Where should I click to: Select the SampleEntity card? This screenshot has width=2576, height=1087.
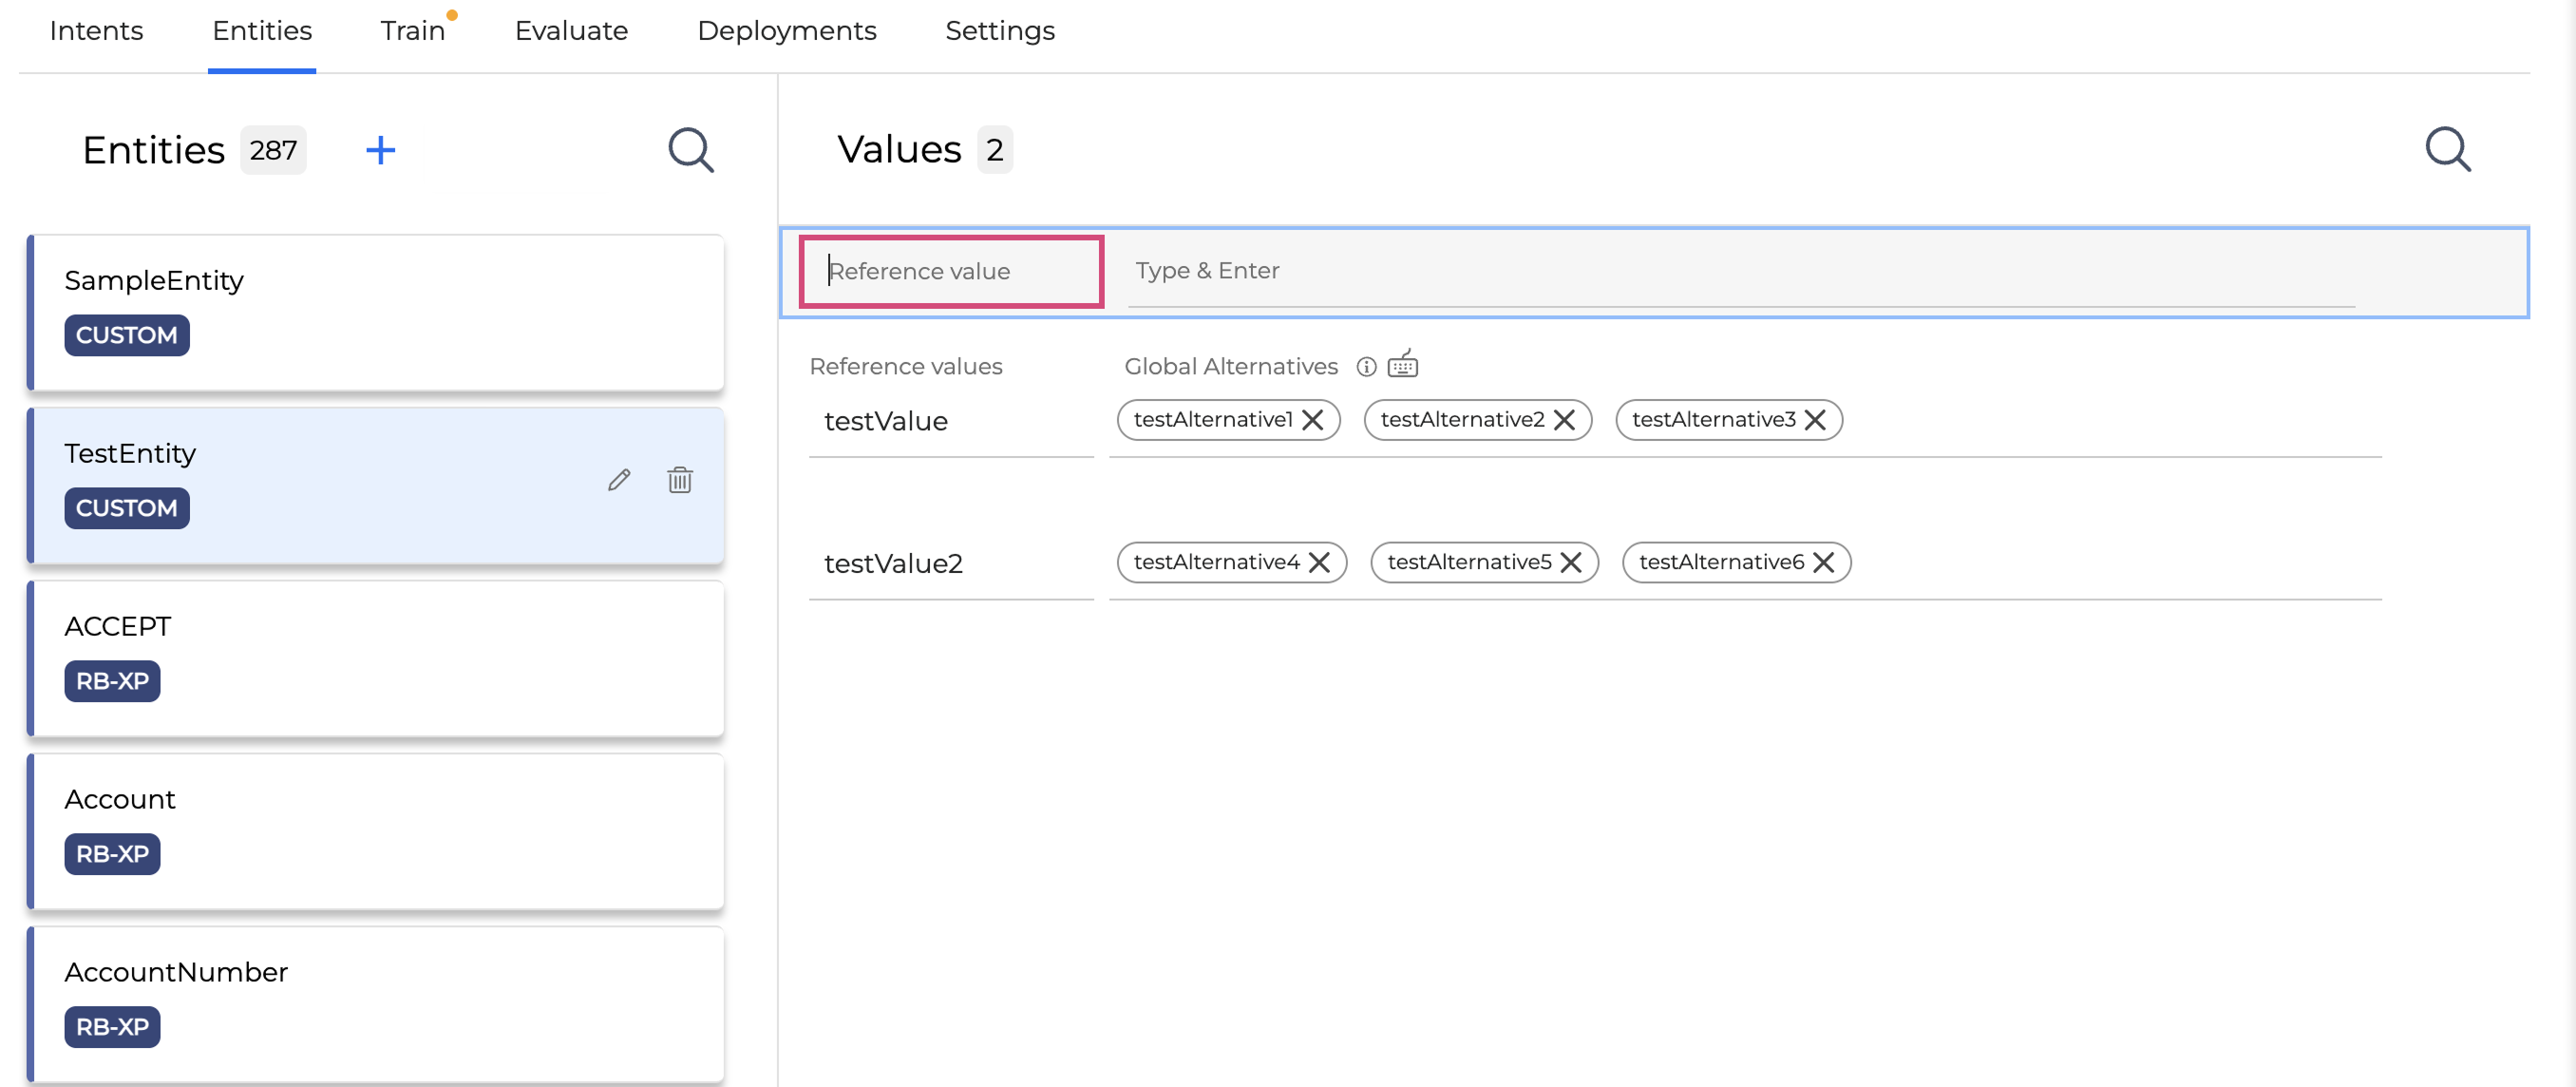tap(375, 312)
